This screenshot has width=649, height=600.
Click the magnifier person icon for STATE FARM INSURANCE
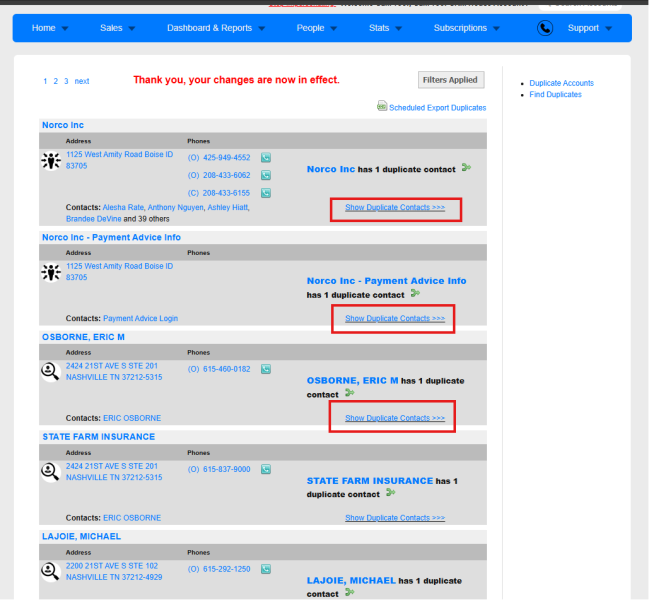coord(50,472)
